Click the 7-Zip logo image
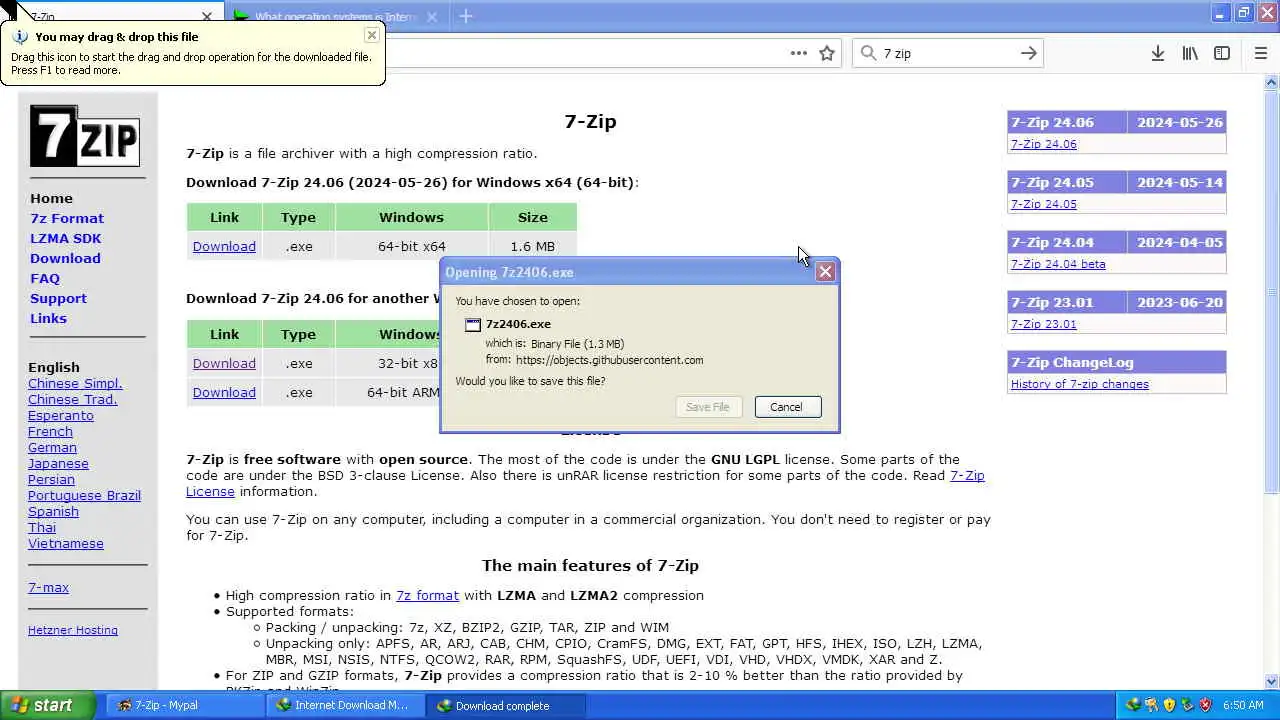 tap(85, 136)
